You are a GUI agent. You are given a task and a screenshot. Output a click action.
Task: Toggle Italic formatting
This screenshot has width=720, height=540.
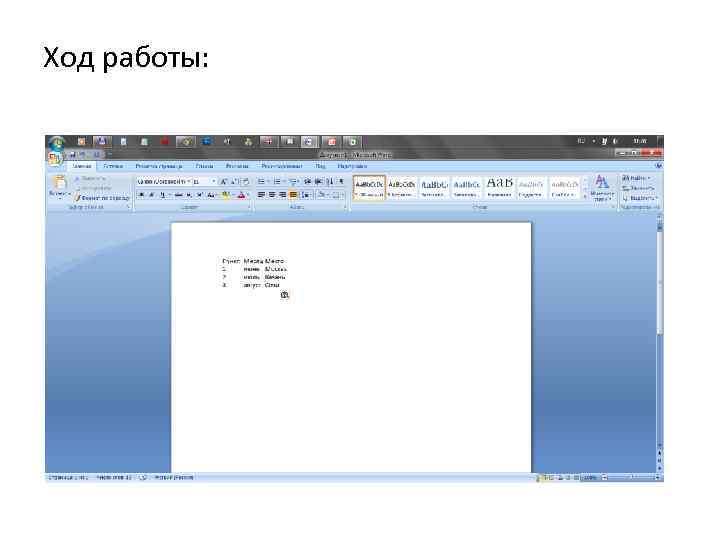152,195
